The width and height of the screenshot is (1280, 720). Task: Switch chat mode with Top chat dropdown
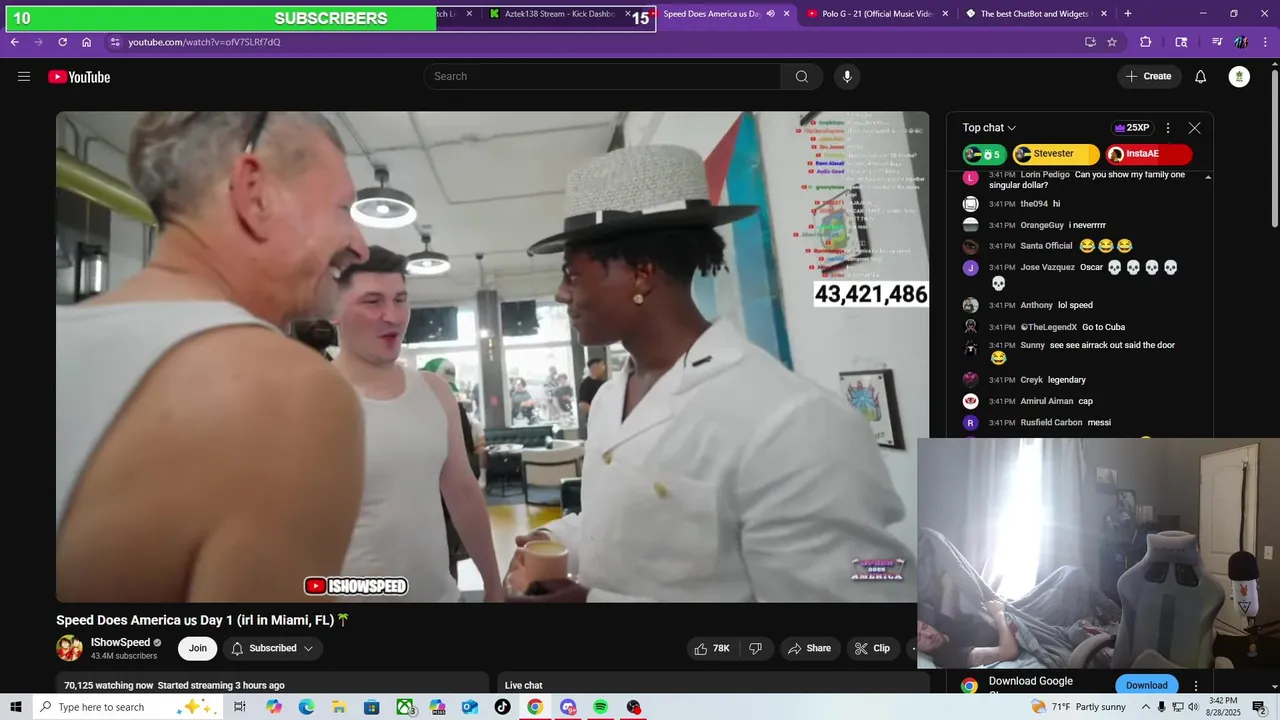(x=989, y=128)
